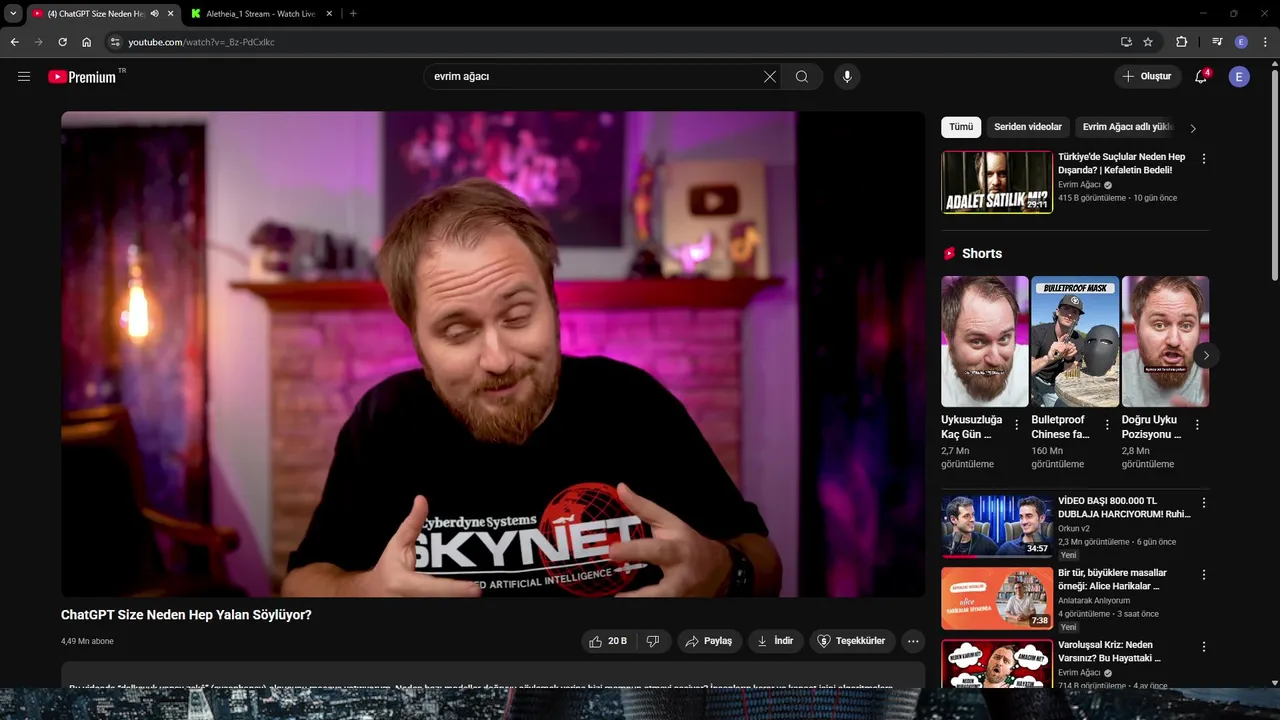Open options for Varoluşsal Kriz video

(x=1203, y=647)
